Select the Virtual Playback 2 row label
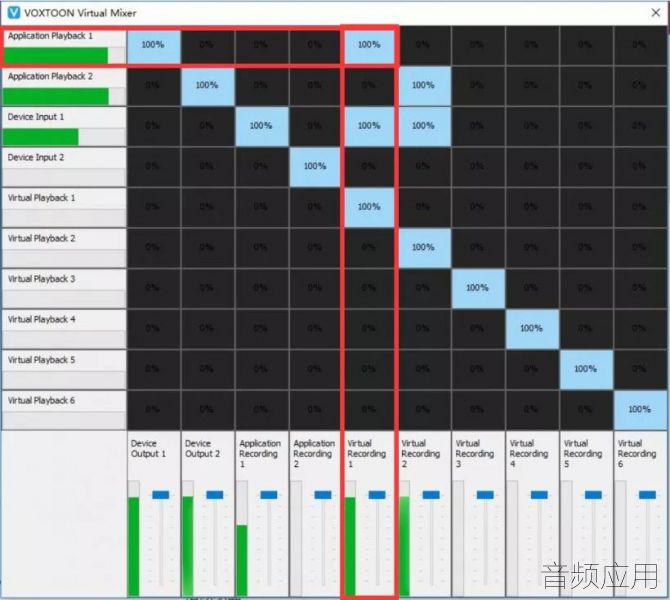 pyautogui.click(x=41, y=239)
